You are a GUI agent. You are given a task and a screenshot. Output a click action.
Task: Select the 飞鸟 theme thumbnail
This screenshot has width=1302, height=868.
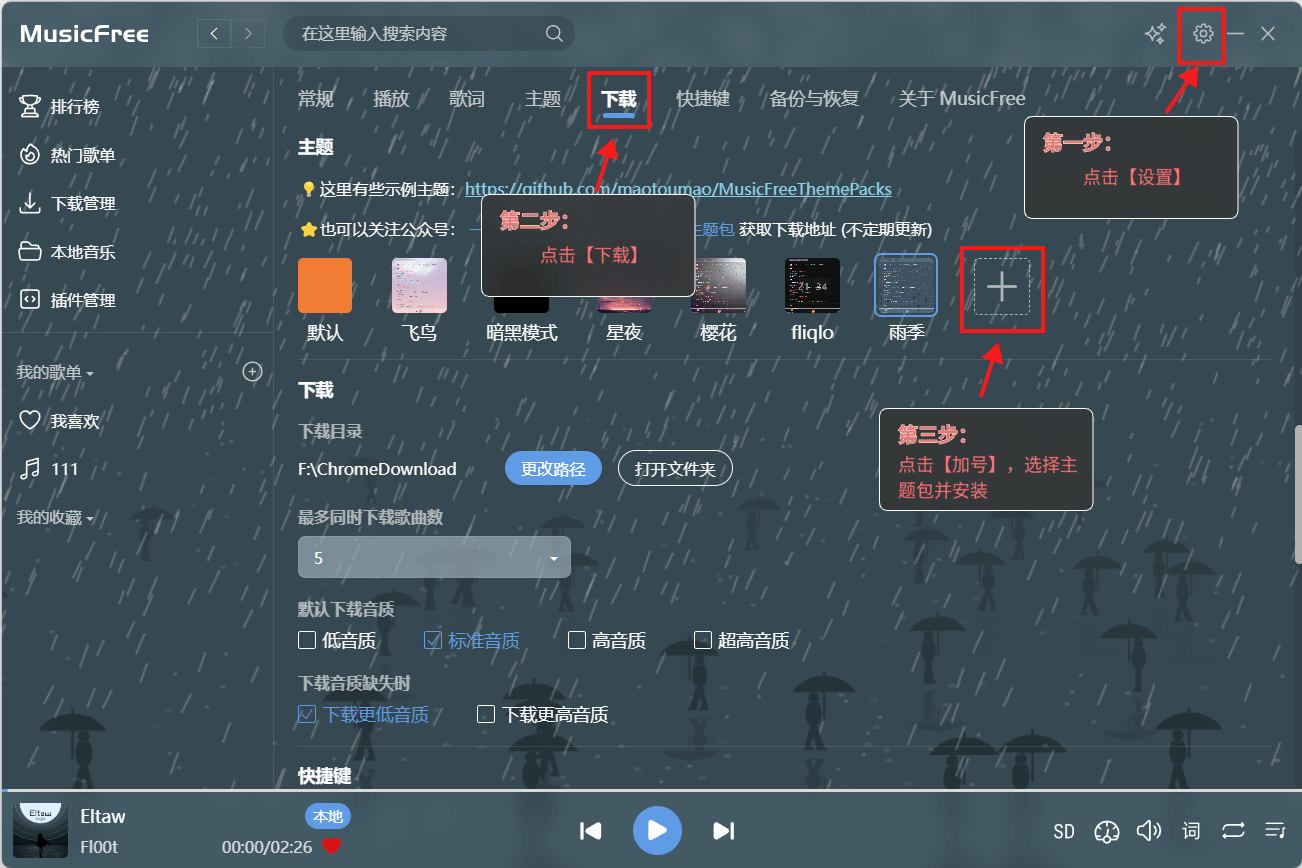(x=419, y=286)
